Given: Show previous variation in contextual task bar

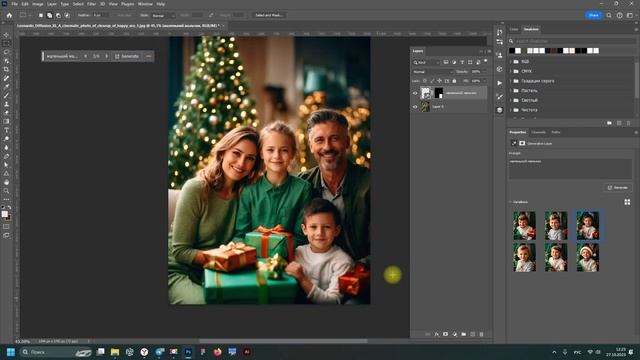Looking at the screenshot, I should click(x=86, y=56).
